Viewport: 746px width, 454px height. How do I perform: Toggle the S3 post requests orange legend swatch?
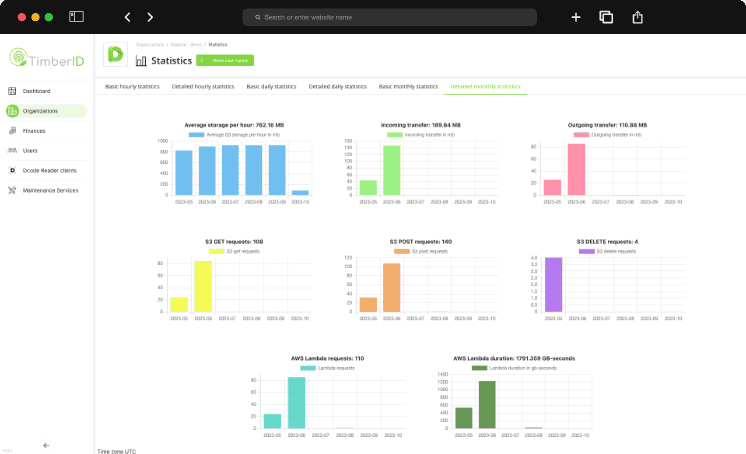402,251
